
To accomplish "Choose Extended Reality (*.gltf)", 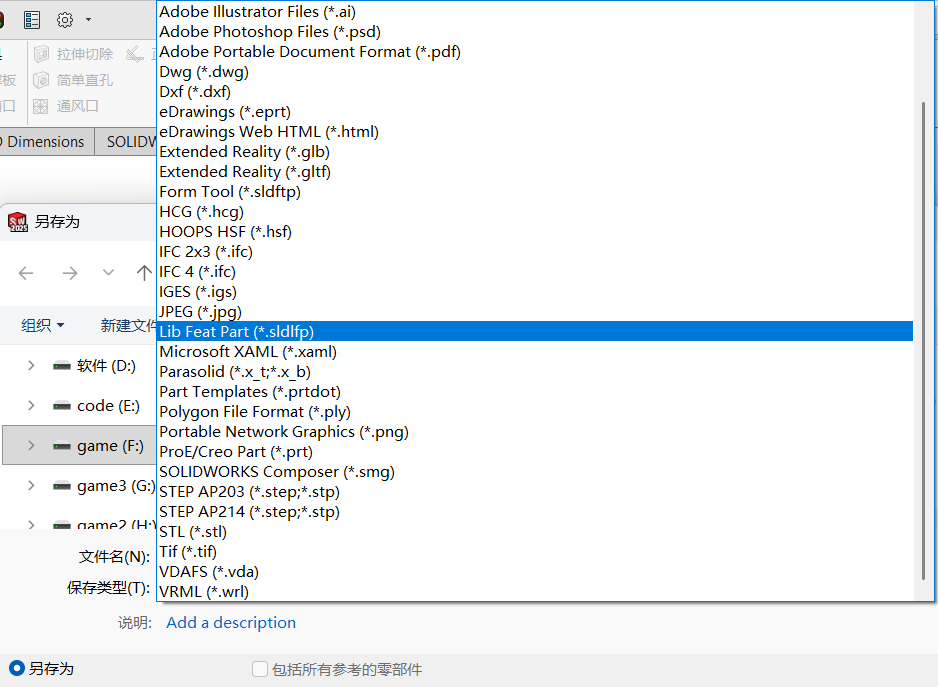I will (x=534, y=172).
